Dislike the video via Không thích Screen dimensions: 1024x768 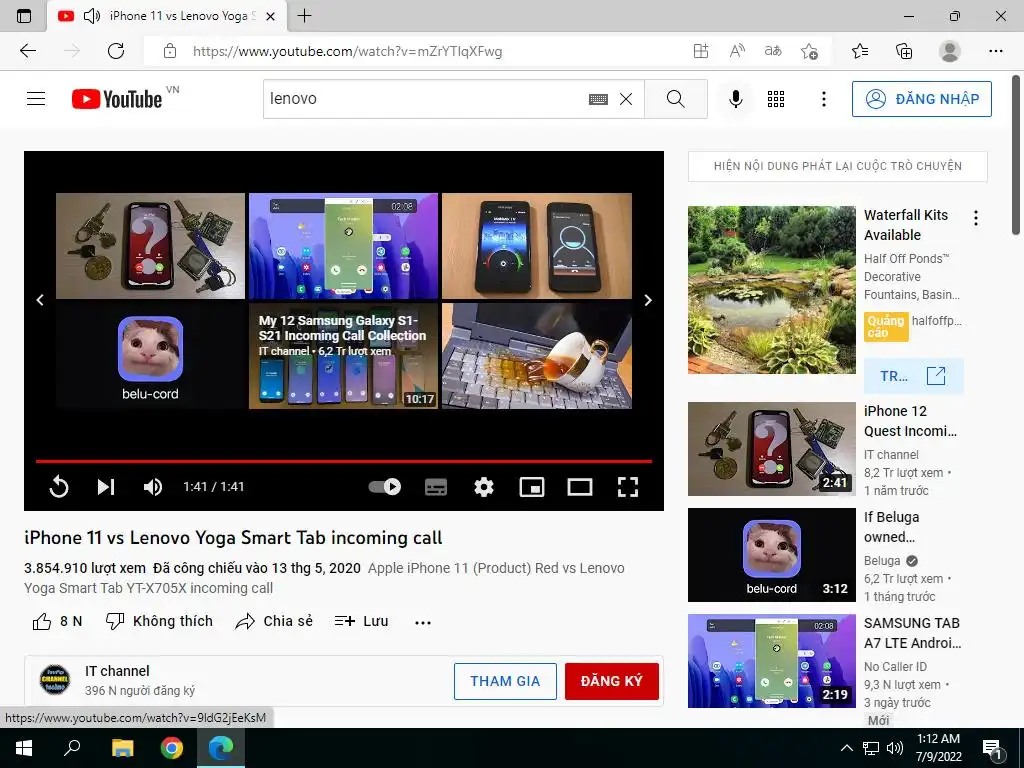(x=159, y=622)
